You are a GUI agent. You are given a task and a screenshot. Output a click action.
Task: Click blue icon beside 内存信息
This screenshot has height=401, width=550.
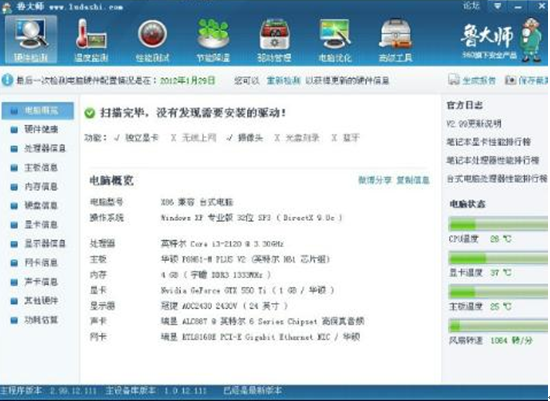point(14,187)
